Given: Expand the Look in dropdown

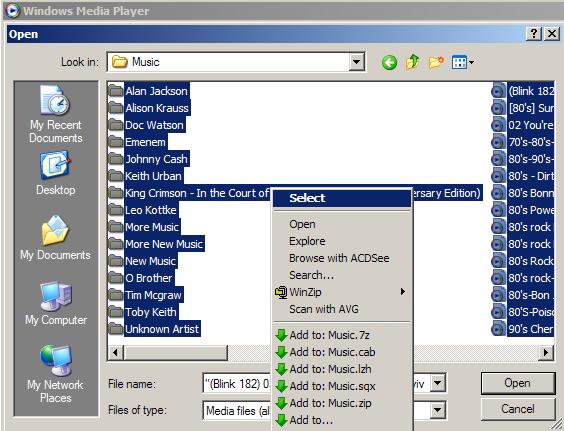Looking at the screenshot, I should coord(356,62).
